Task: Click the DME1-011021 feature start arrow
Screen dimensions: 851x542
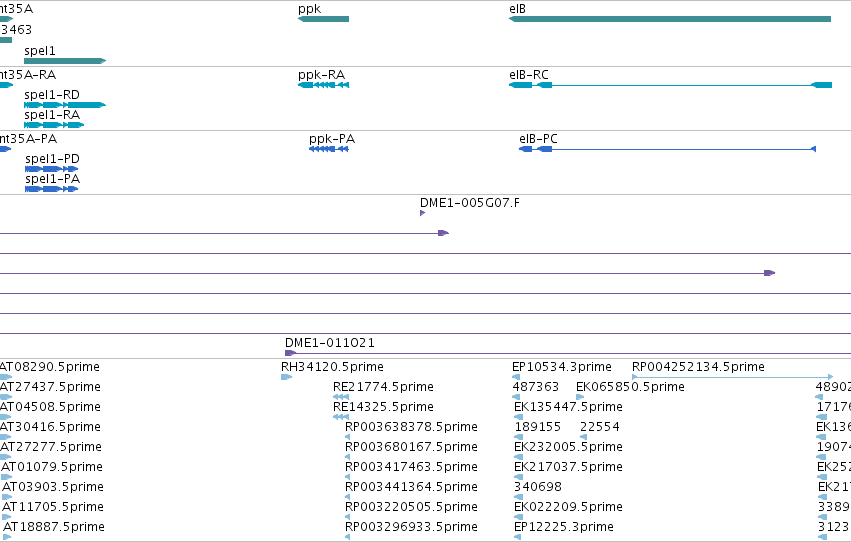Action: point(290,353)
